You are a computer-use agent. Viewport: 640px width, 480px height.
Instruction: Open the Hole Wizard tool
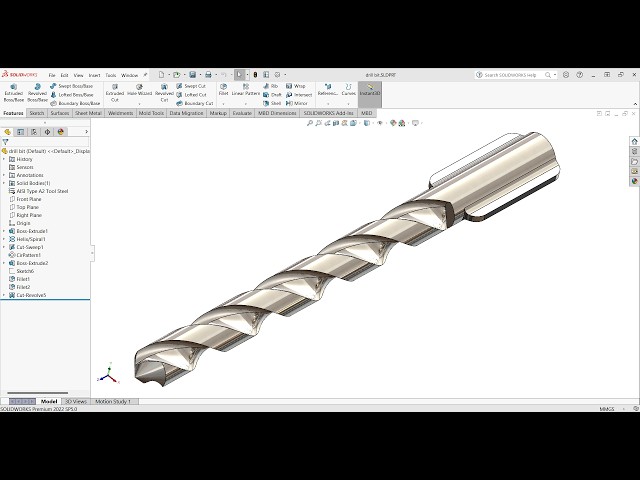click(139, 90)
